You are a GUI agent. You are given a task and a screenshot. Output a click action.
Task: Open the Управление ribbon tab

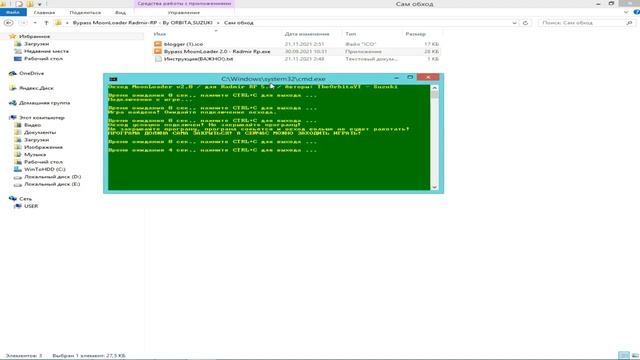tap(184, 13)
